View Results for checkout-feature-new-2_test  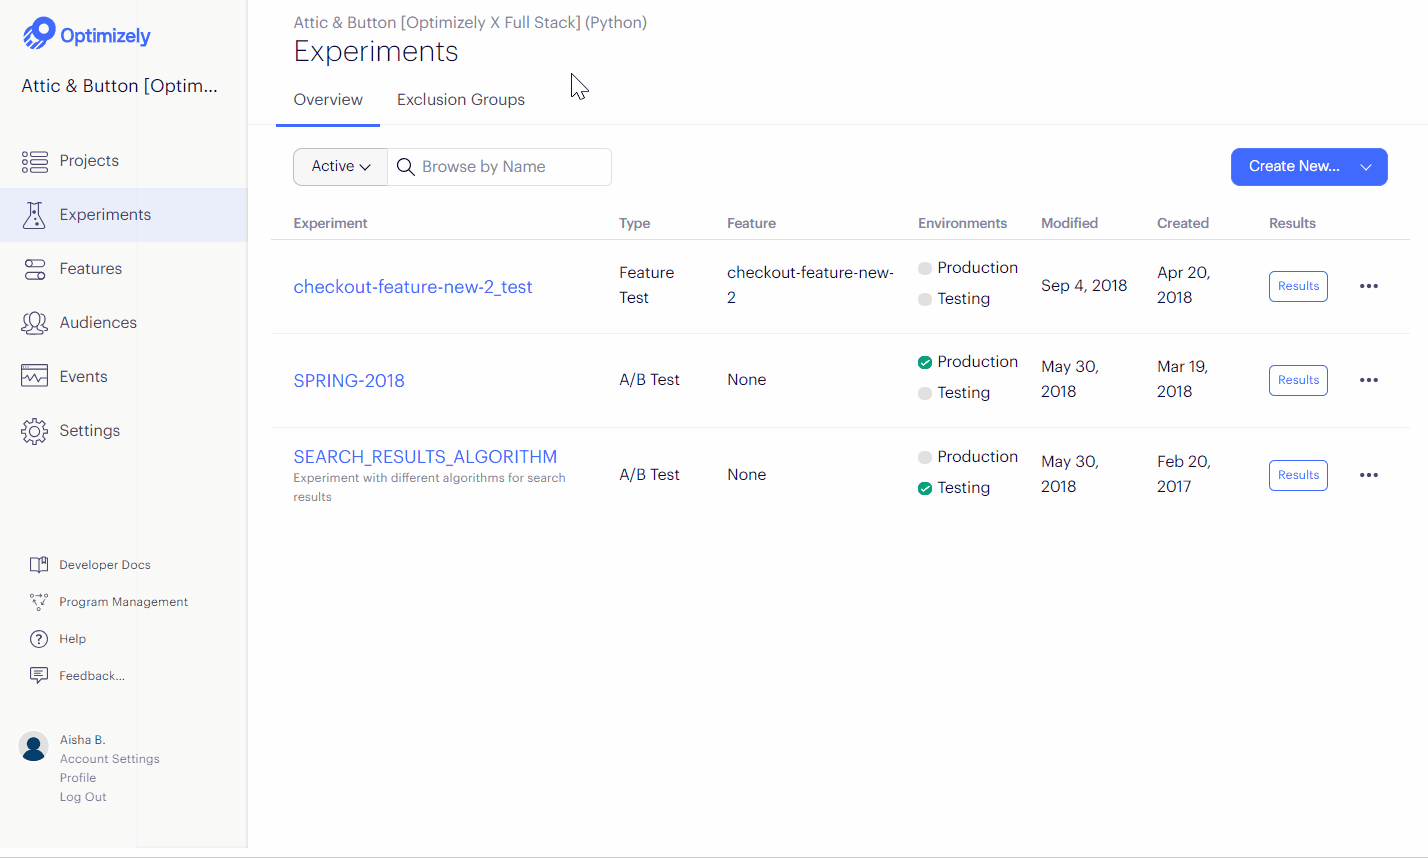tap(1298, 286)
